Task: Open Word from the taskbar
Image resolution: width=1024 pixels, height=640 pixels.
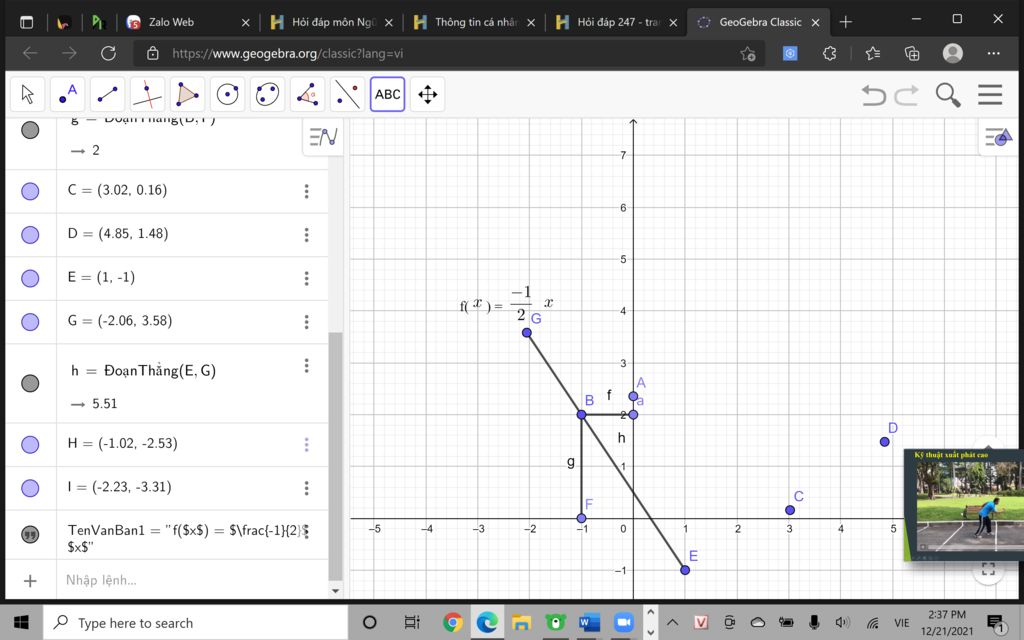Action: click(x=589, y=622)
